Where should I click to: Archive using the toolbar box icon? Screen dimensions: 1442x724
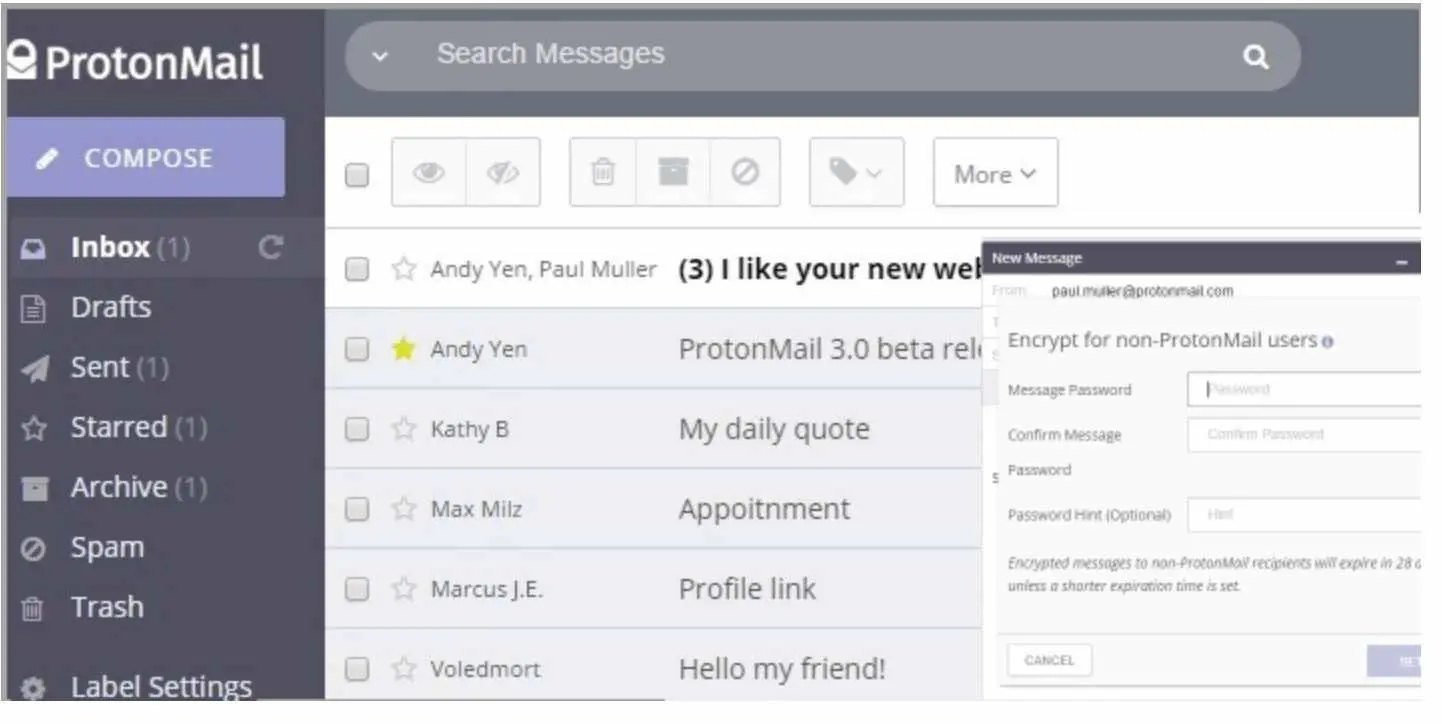tap(673, 172)
